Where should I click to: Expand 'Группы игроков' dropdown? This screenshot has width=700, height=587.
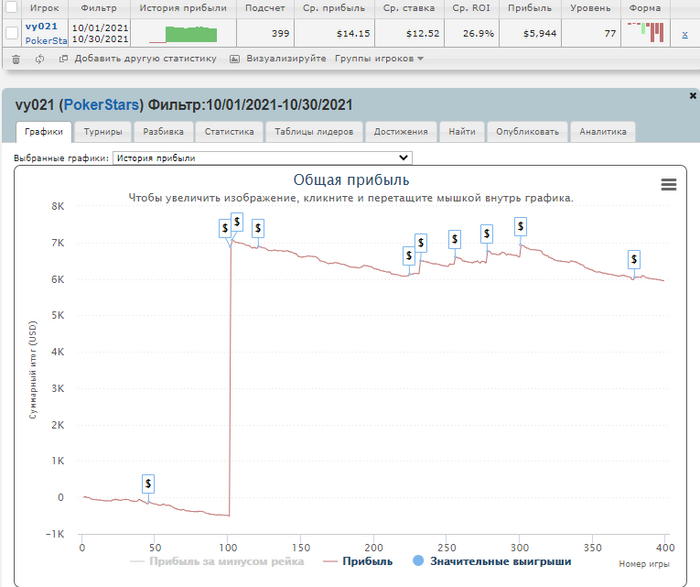379,58
